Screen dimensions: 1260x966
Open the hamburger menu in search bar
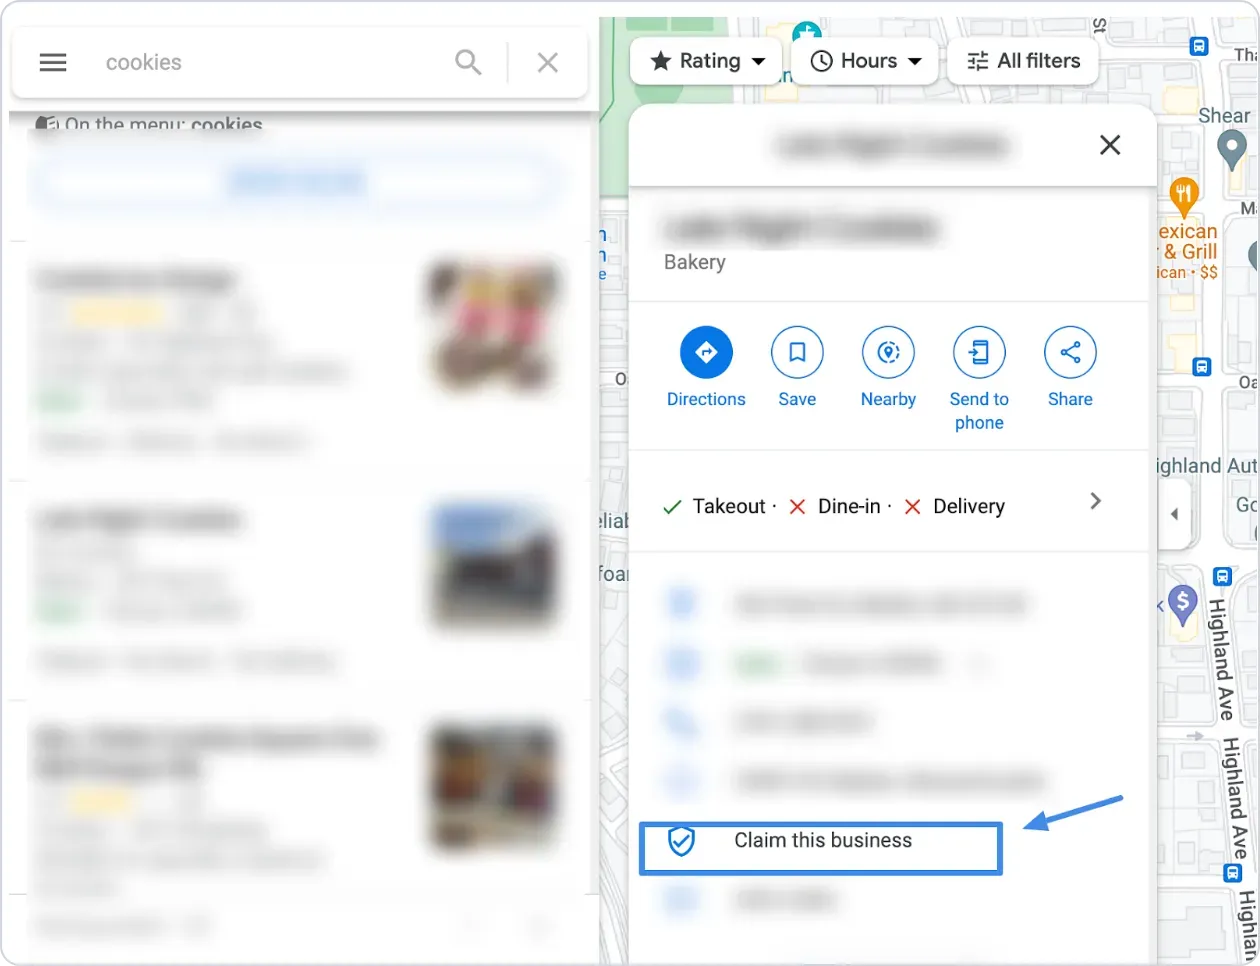[x=53, y=62]
